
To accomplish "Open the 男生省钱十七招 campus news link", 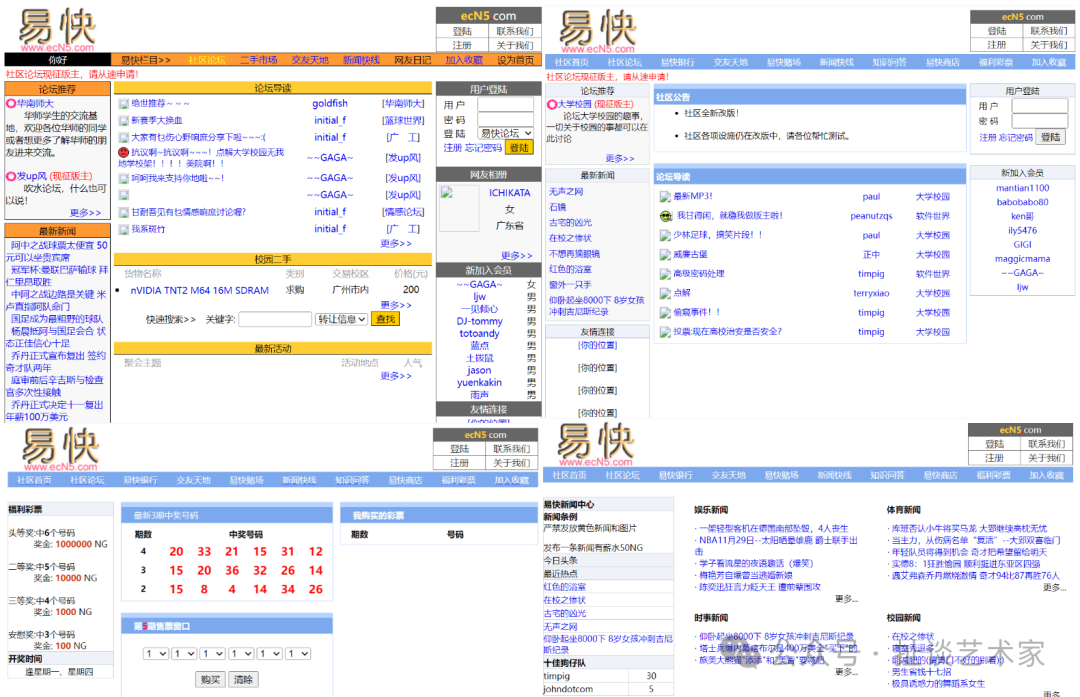I will (921, 672).
